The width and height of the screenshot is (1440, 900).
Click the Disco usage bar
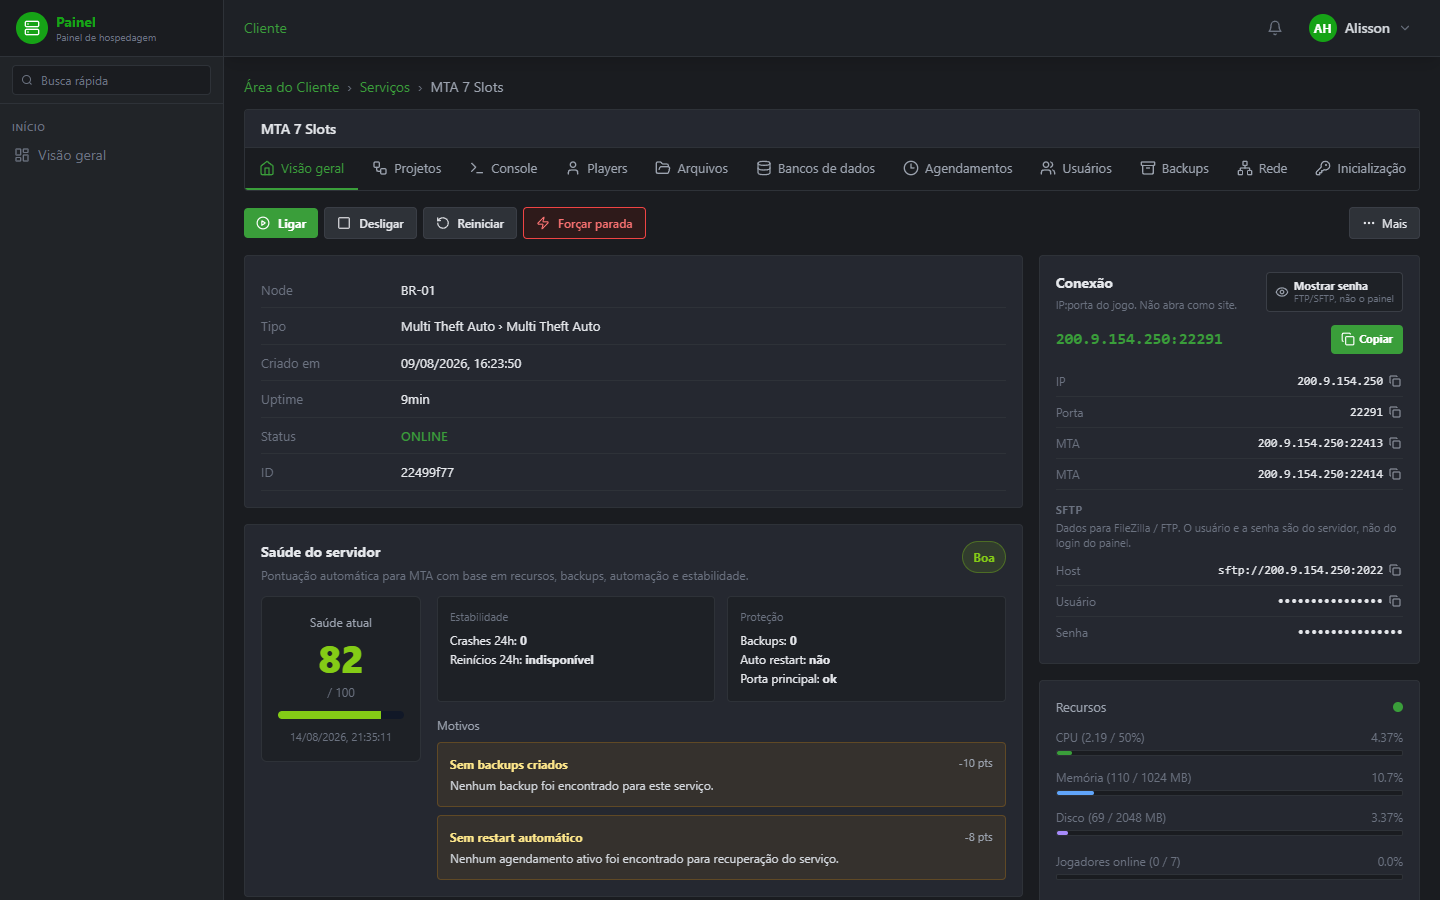[1229, 832]
